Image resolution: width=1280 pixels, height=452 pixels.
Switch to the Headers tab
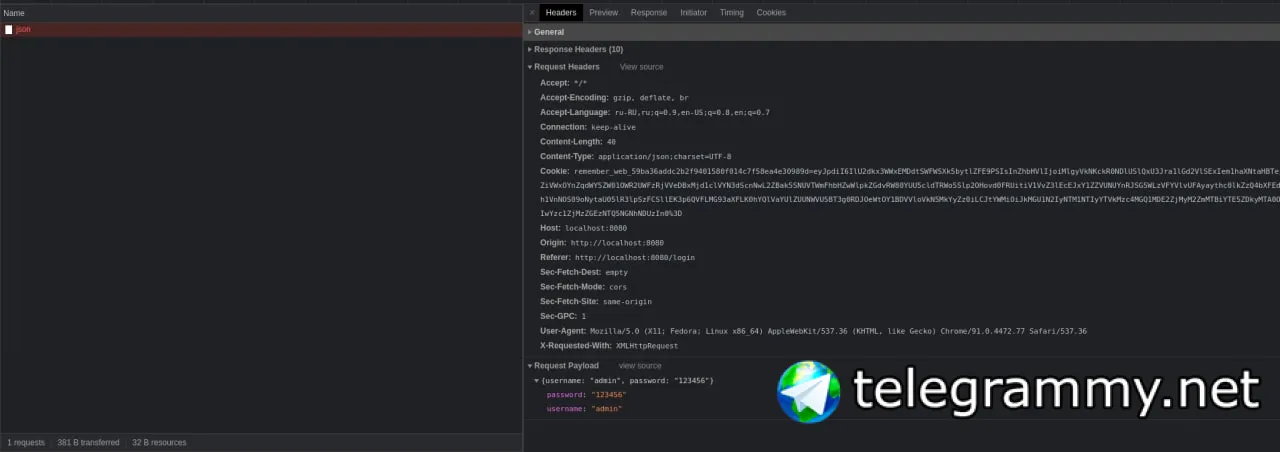561,13
